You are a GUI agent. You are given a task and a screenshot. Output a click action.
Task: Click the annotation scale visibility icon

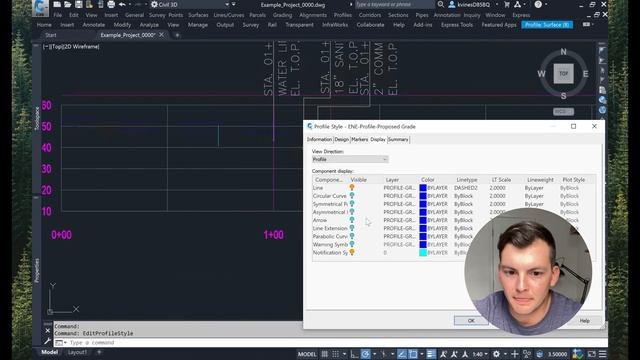tap(443, 354)
